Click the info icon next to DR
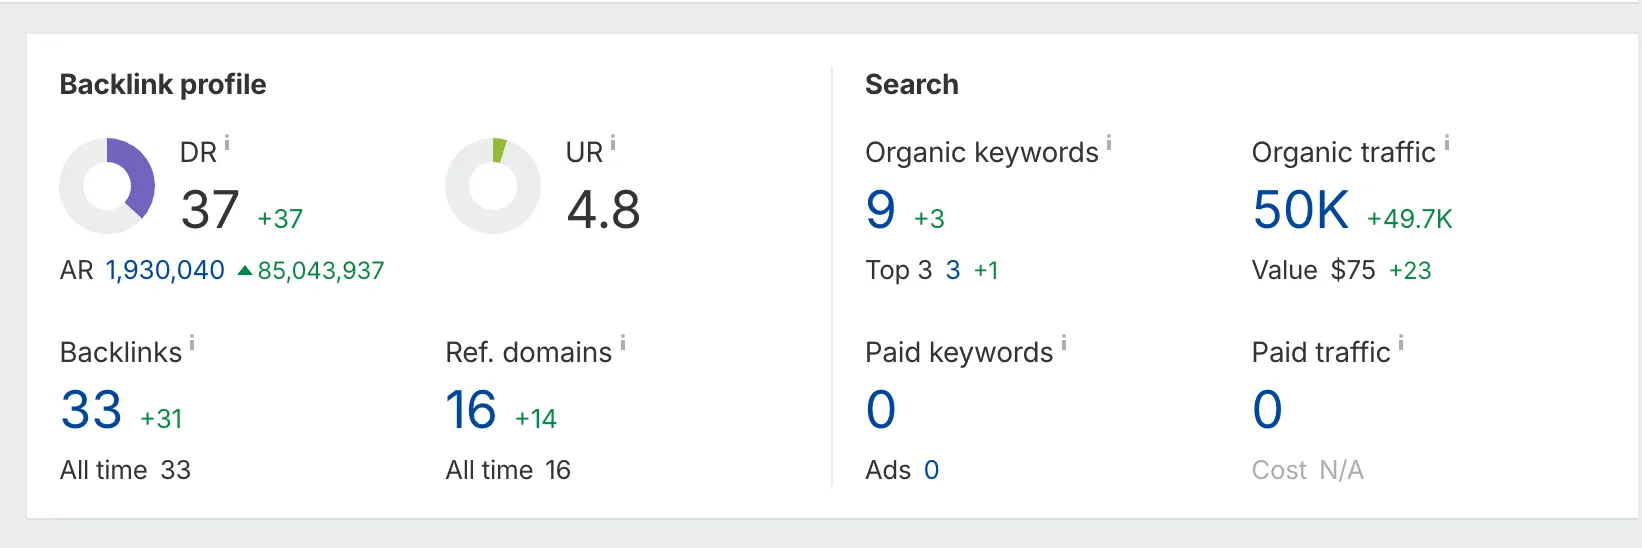 227,144
